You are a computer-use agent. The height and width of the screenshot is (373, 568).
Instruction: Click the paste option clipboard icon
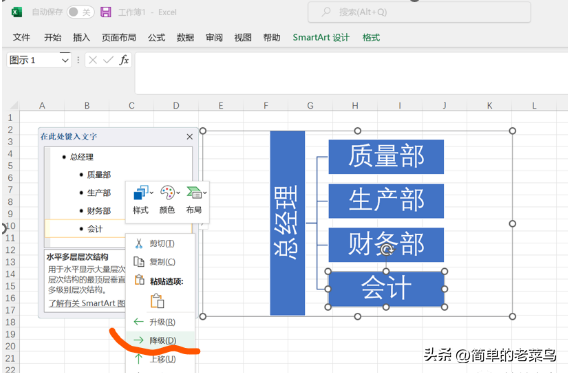(x=157, y=301)
